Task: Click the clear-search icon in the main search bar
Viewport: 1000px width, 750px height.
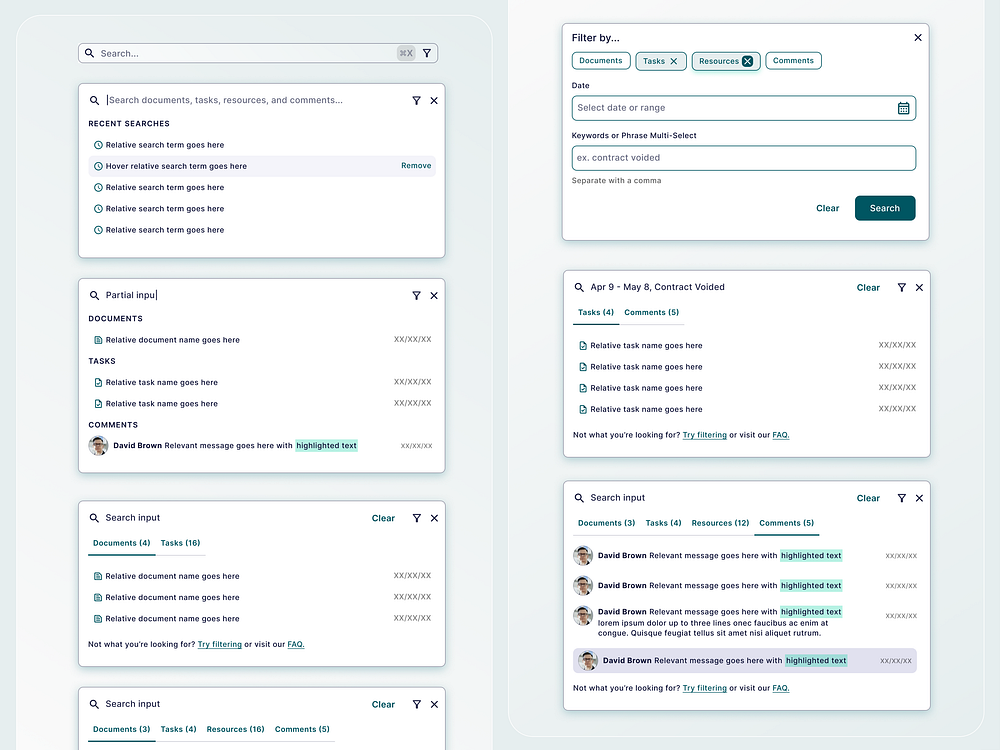Action: tap(406, 53)
